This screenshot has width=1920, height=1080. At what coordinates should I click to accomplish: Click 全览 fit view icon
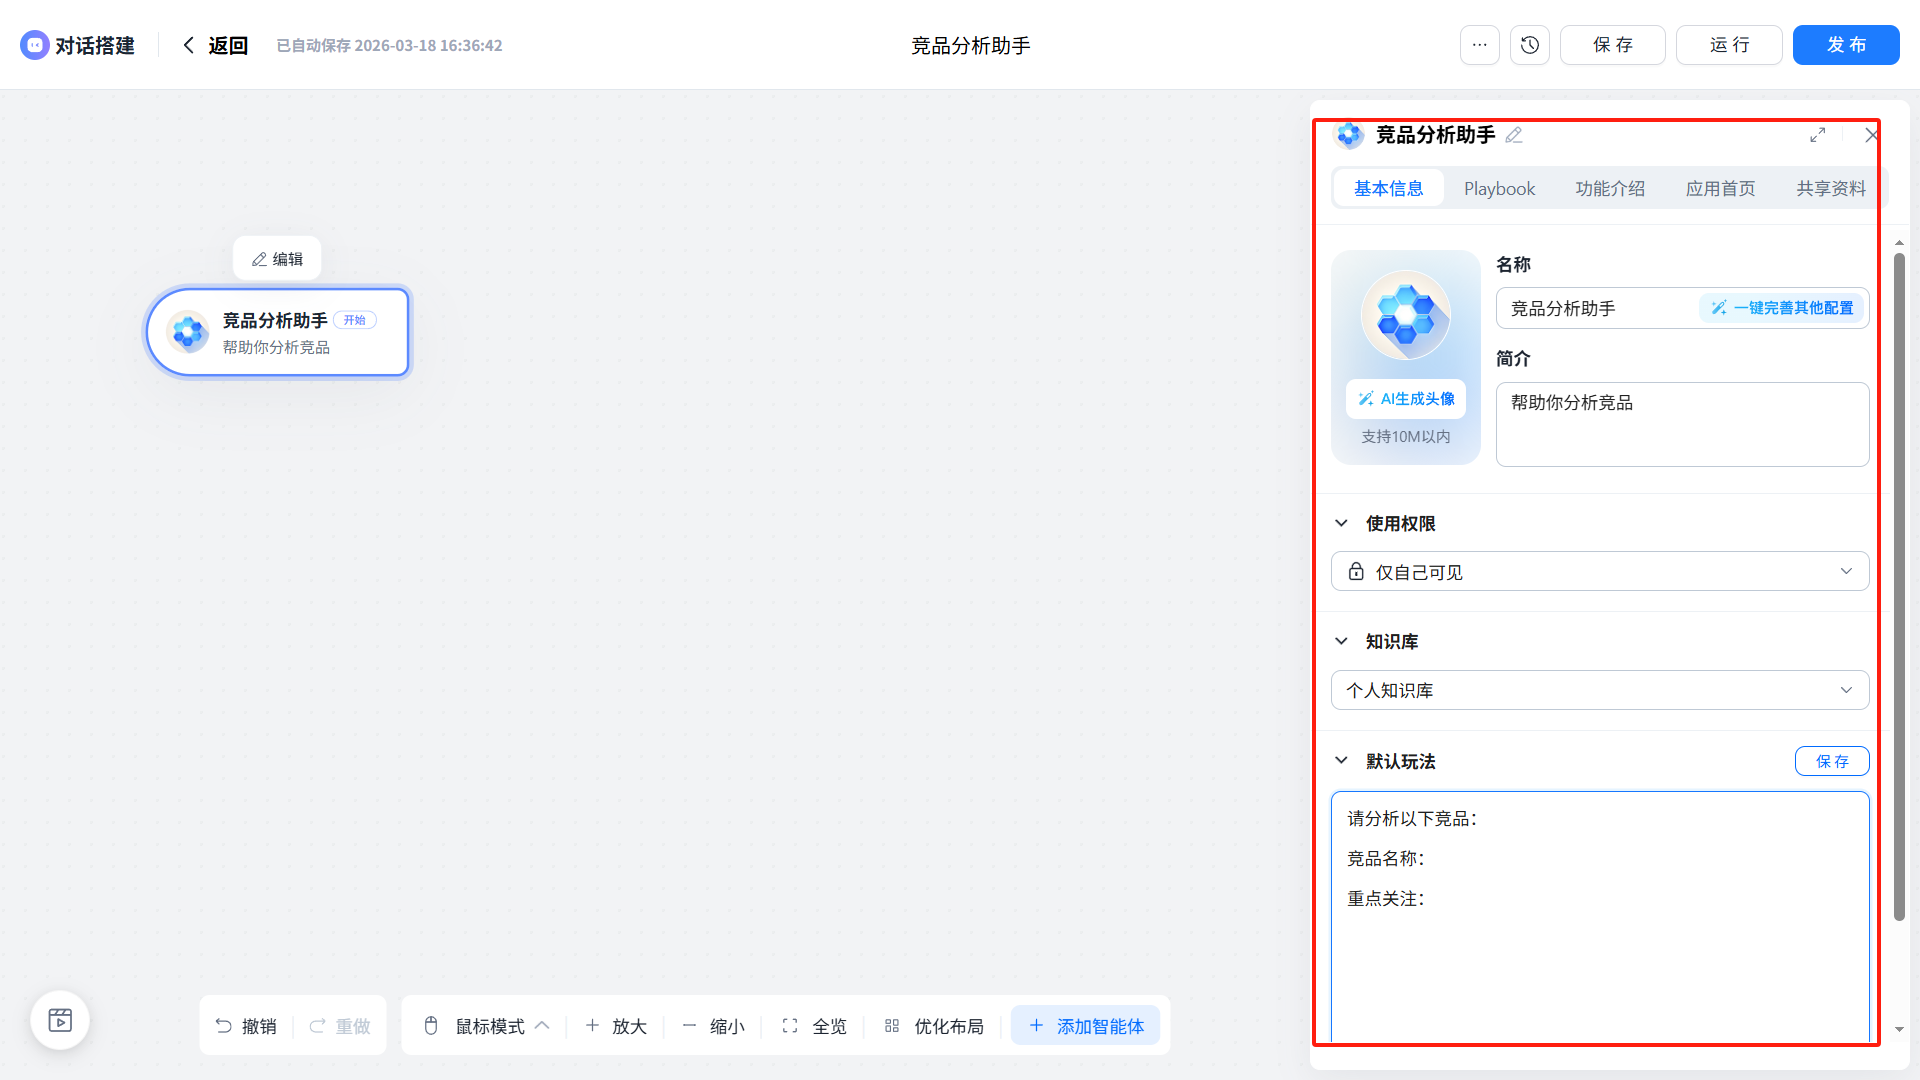click(790, 1026)
